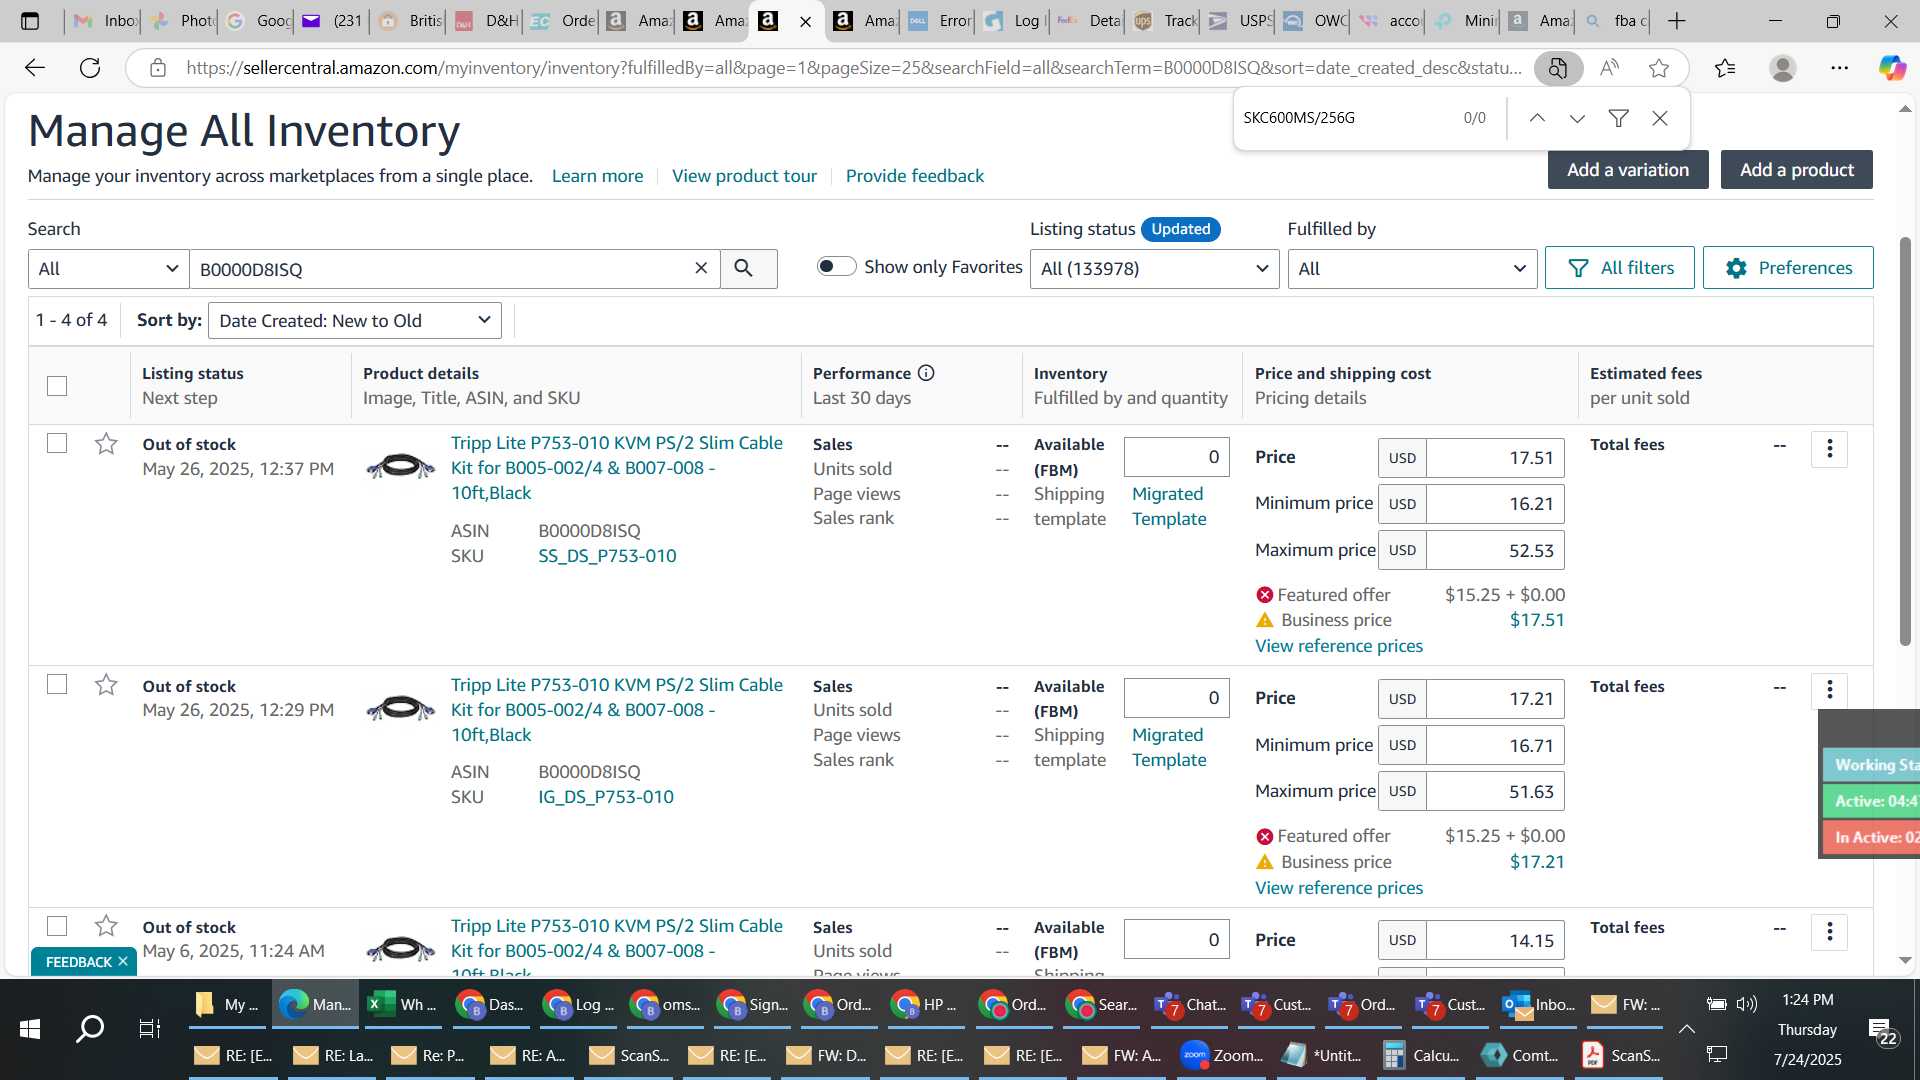Switch to the USPS browser tab
The width and height of the screenshot is (1920, 1080).
(x=1240, y=21)
